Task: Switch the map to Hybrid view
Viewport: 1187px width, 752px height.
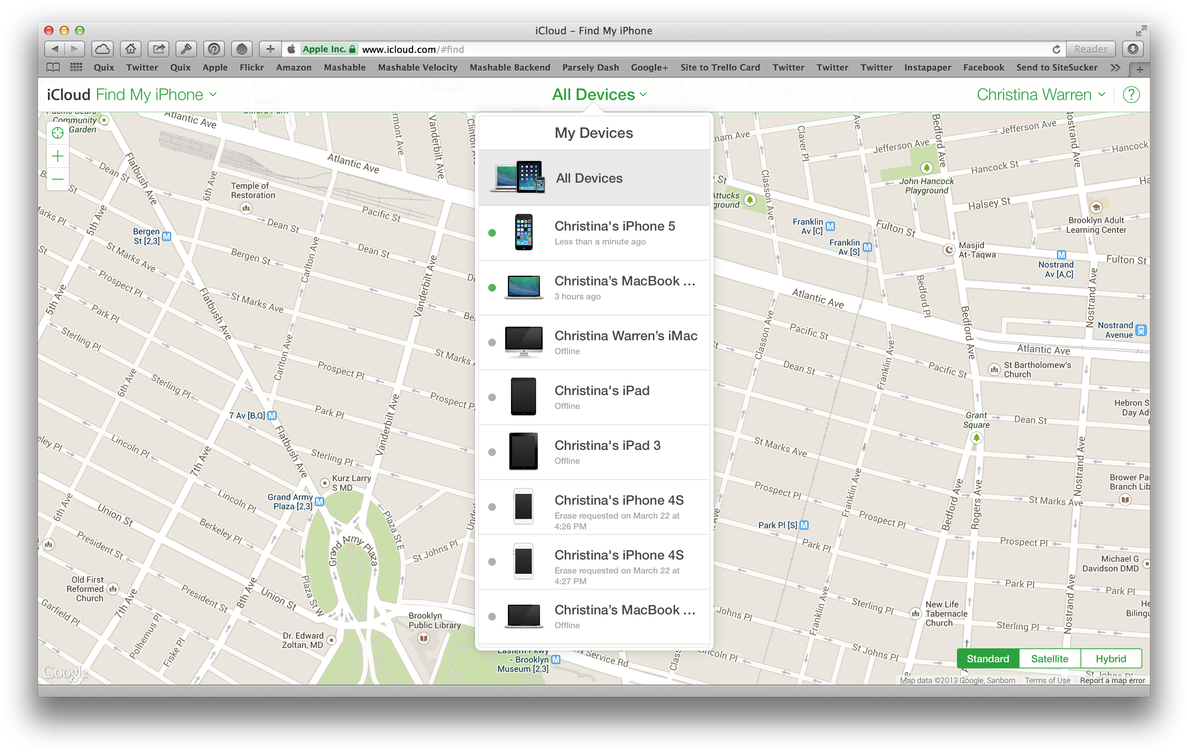Action: tap(1110, 659)
